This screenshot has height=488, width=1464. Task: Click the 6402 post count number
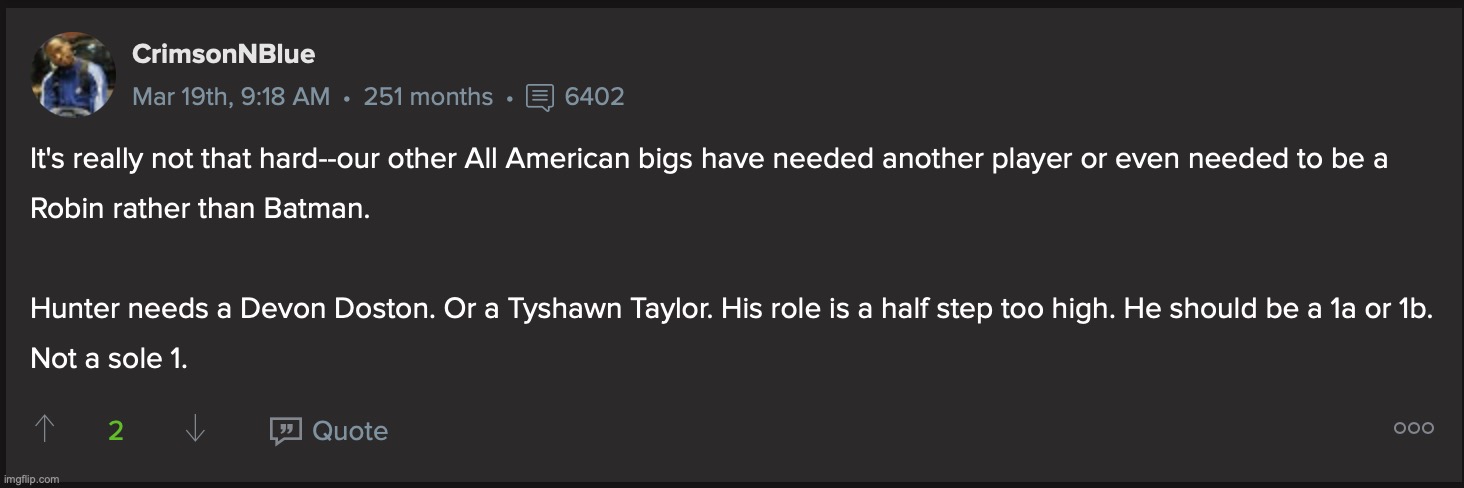[x=594, y=97]
